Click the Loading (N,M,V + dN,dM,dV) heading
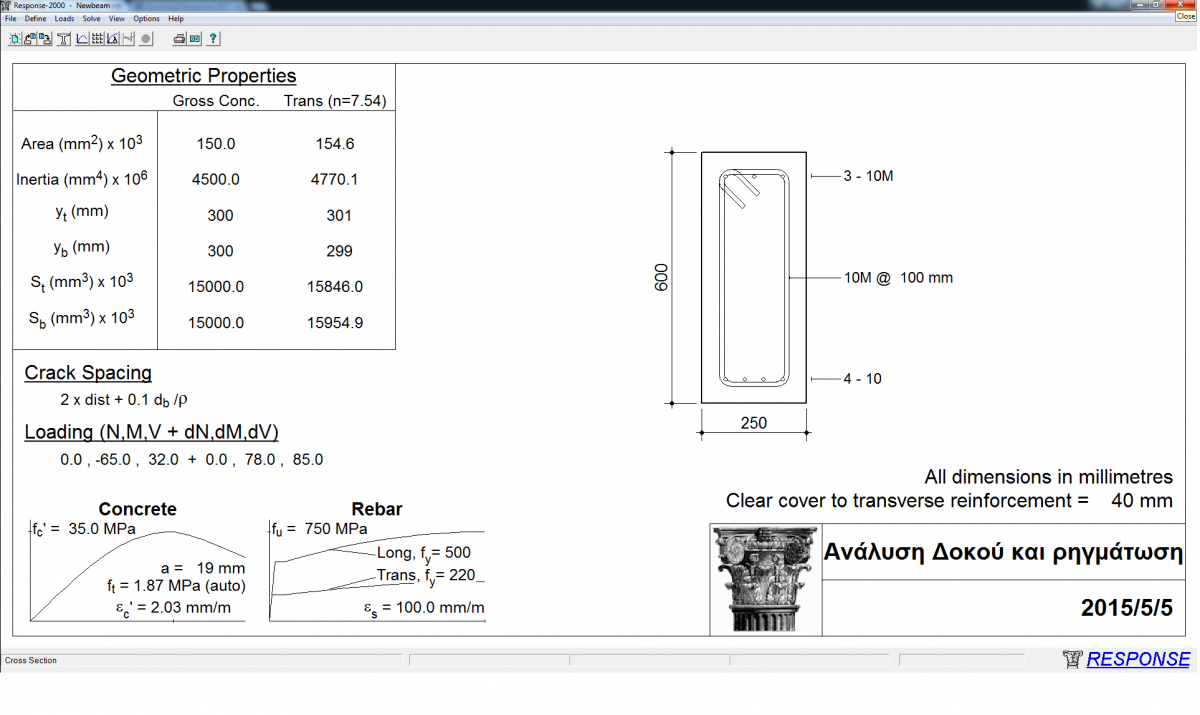Viewport: 1200px width, 715px height. coord(151,432)
